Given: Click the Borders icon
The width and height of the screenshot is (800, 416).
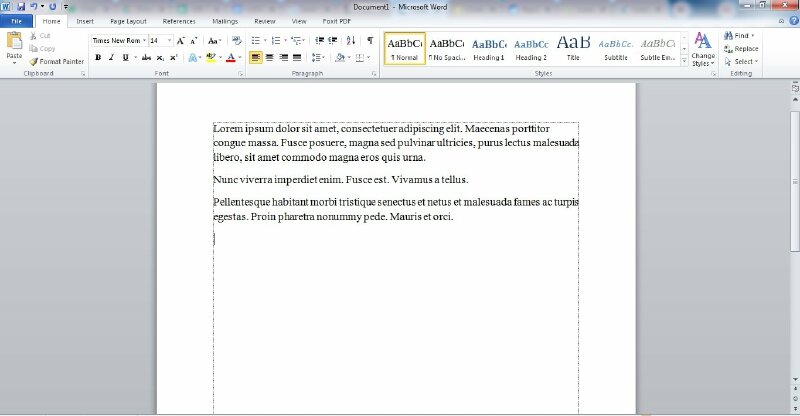Looking at the screenshot, I should click(x=360, y=57).
